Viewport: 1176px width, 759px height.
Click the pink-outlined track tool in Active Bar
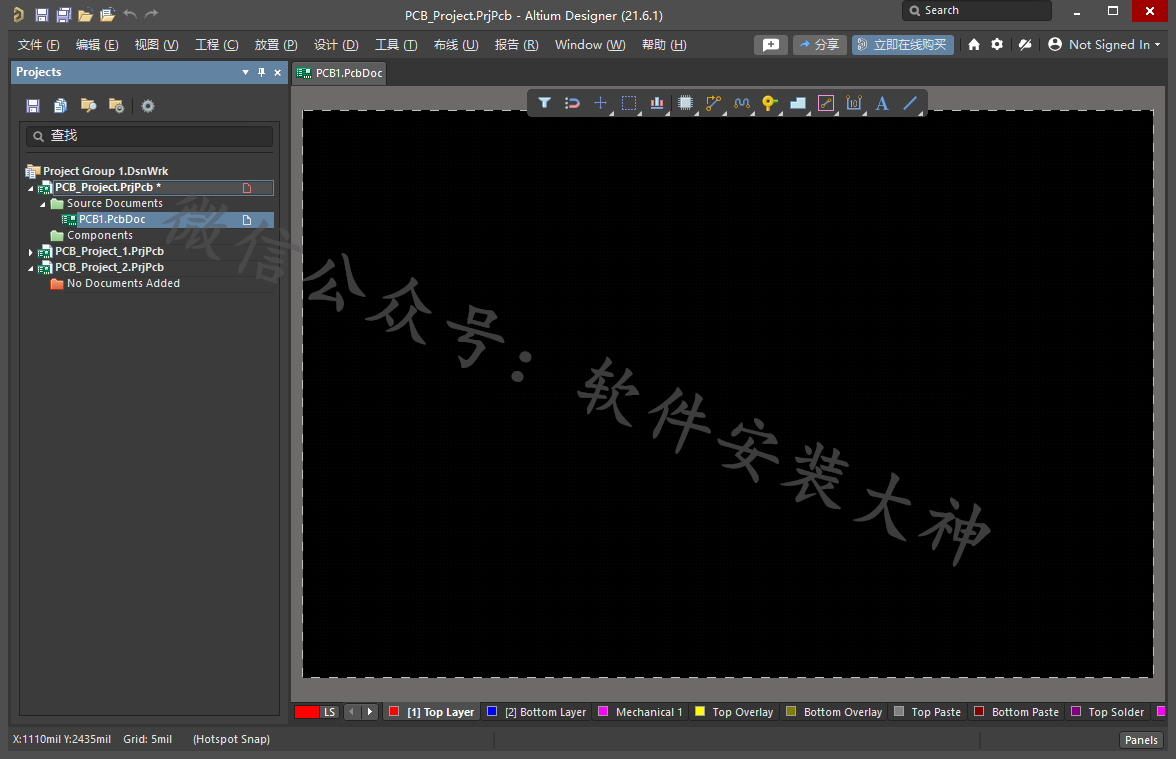tap(826, 103)
